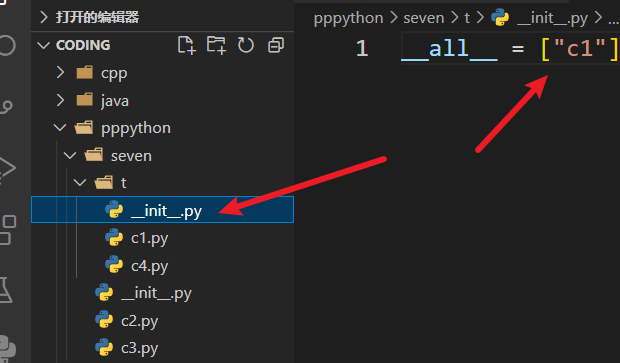Click the New Folder icon

click(x=216, y=45)
